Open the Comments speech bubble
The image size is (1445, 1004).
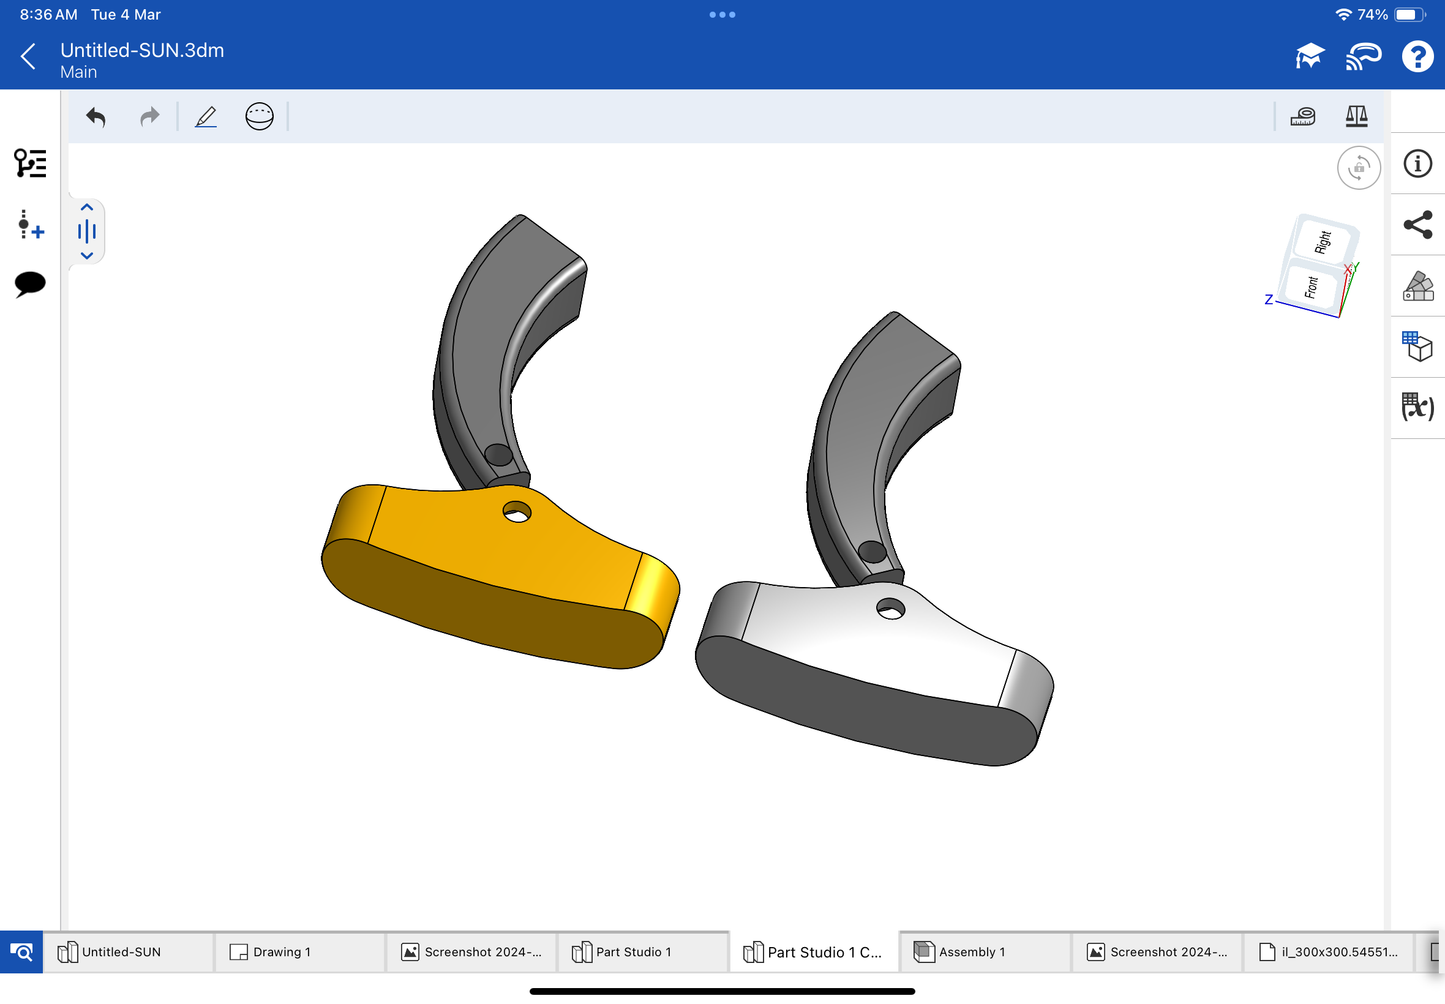[30, 284]
